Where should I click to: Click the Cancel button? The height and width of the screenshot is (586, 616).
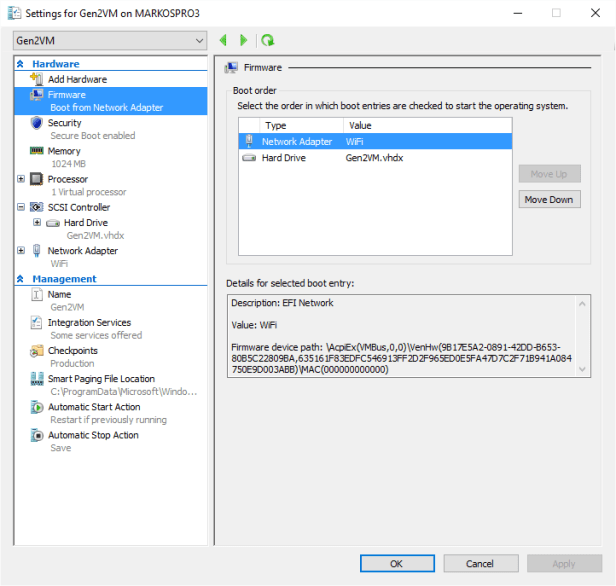479,564
